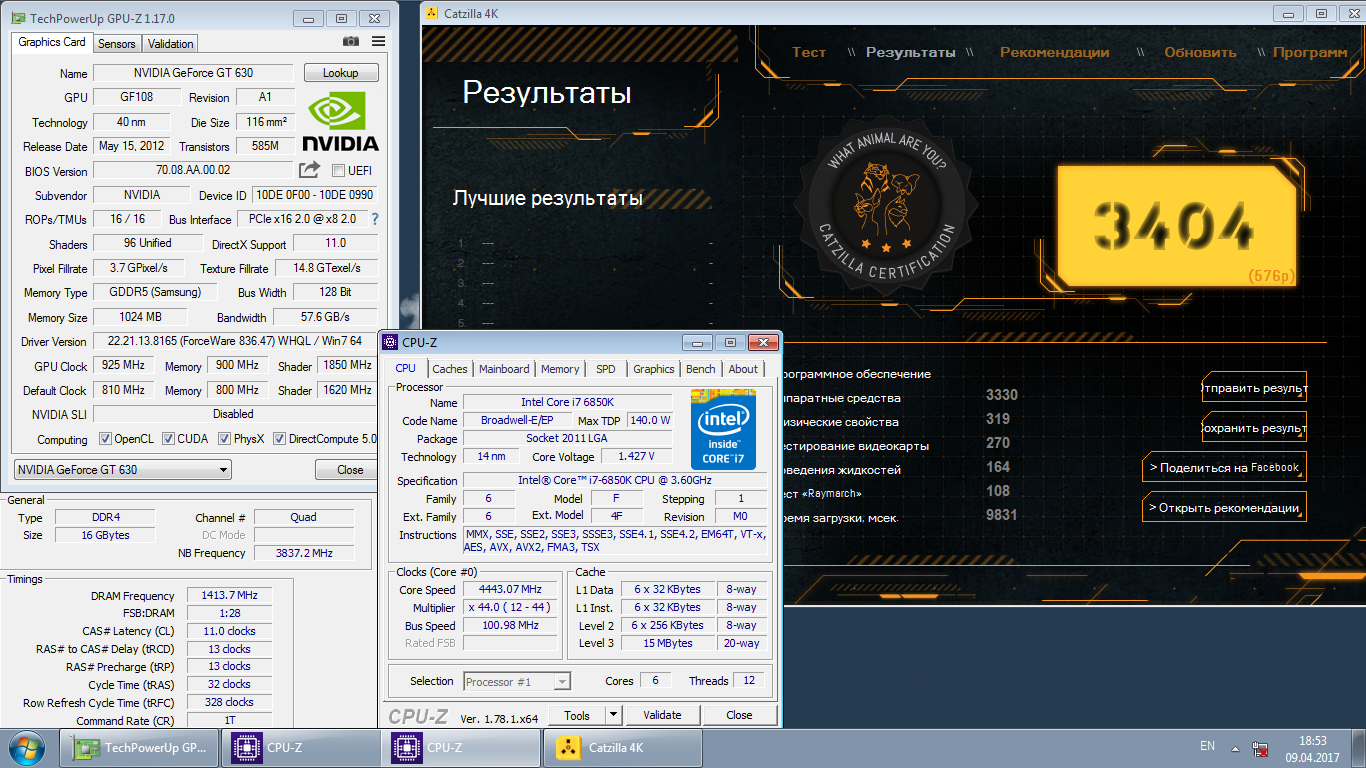Toggle the UEFI checkbox
1366x768 pixels.
[x=338, y=170]
